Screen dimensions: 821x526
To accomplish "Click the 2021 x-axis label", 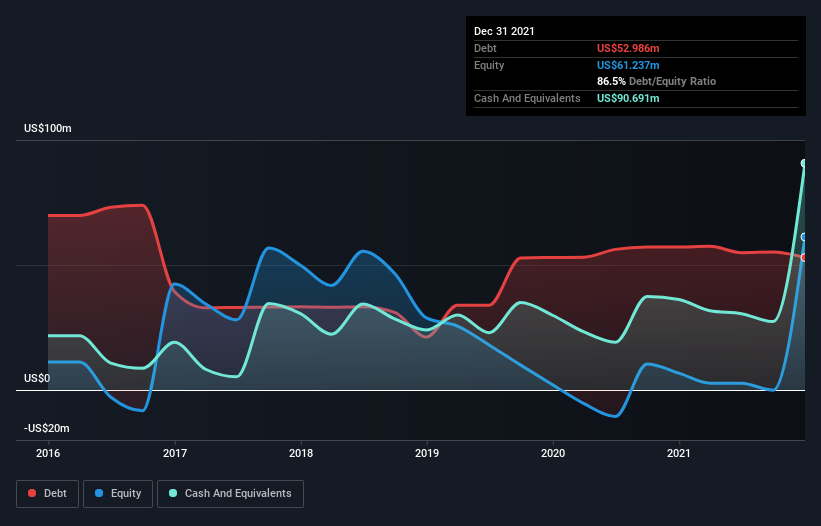I will click(x=679, y=453).
